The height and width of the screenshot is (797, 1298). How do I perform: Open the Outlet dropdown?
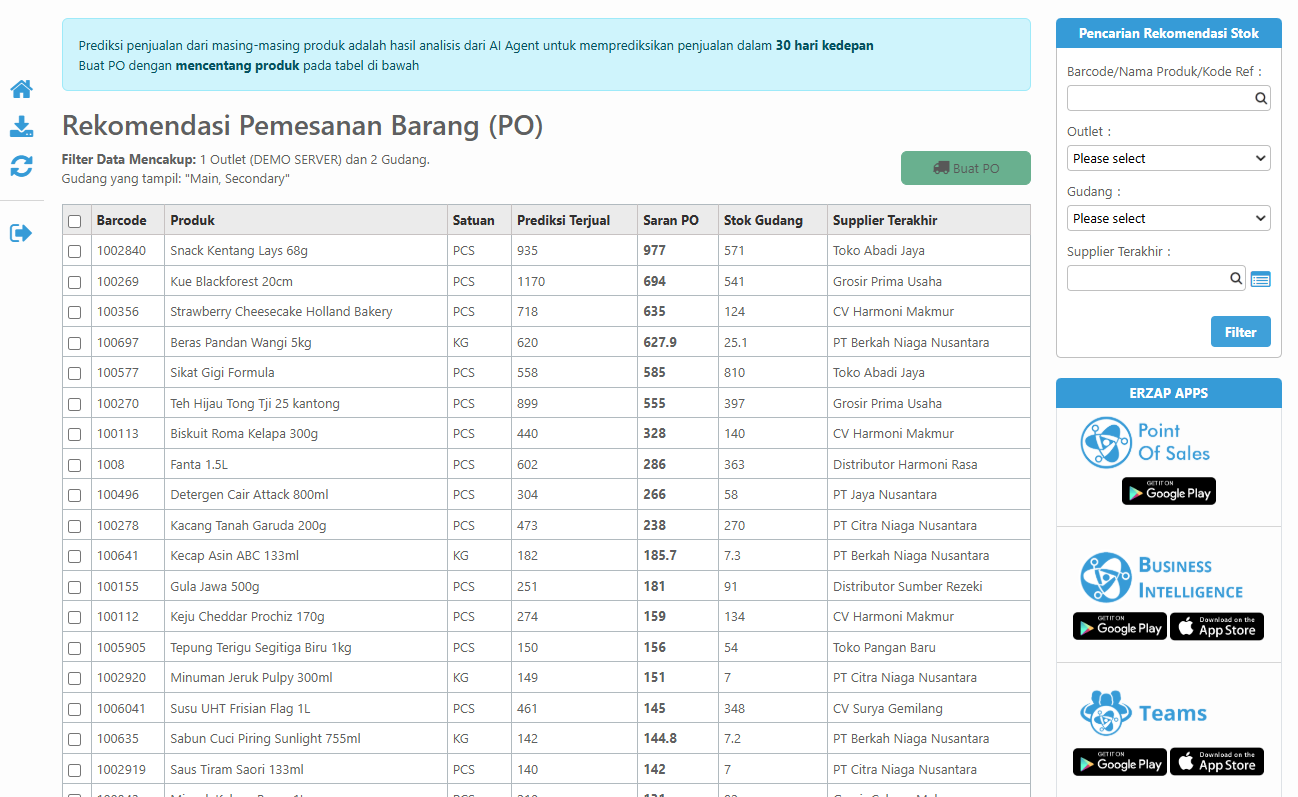click(1168, 158)
